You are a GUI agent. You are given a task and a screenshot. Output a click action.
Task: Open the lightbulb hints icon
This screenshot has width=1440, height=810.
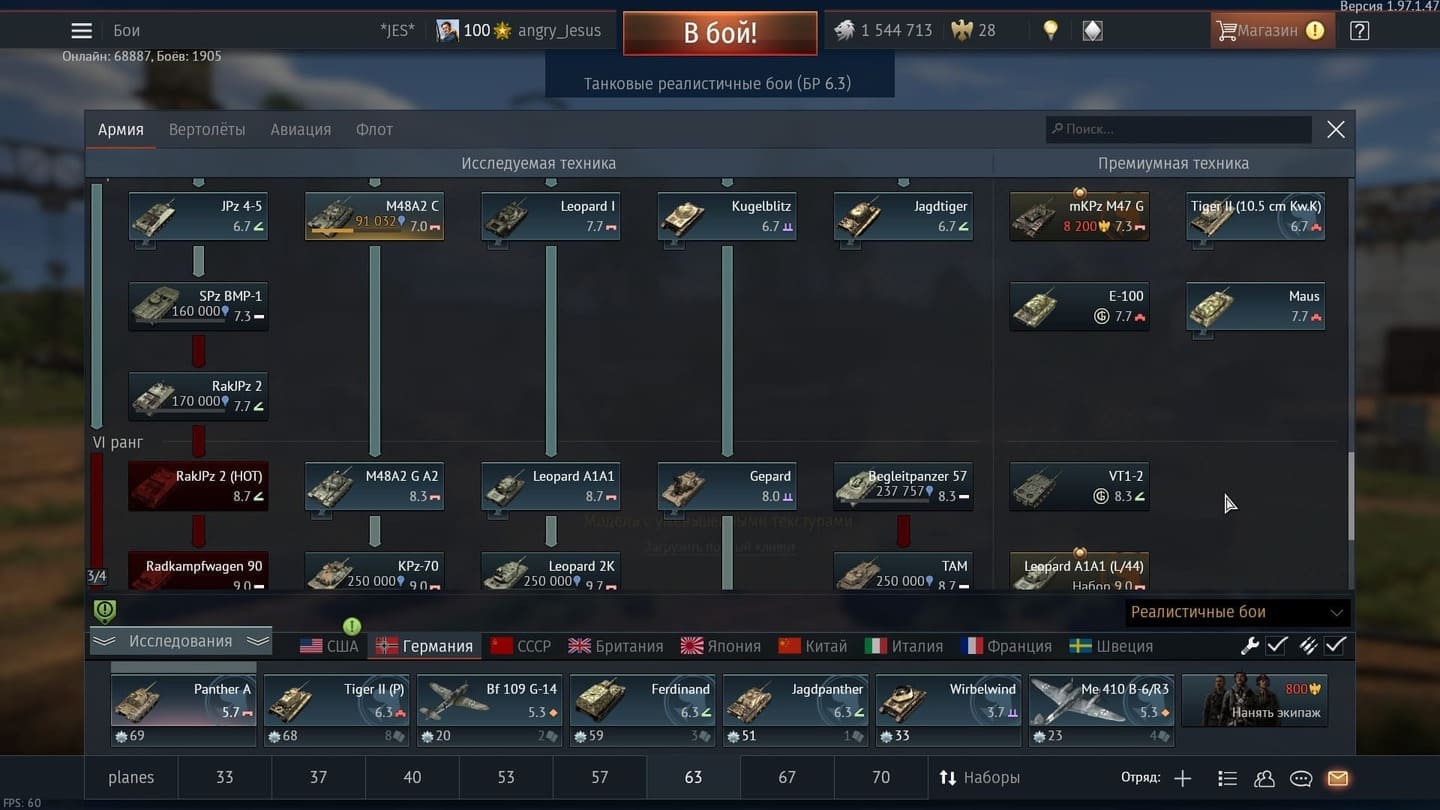point(1050,31)
